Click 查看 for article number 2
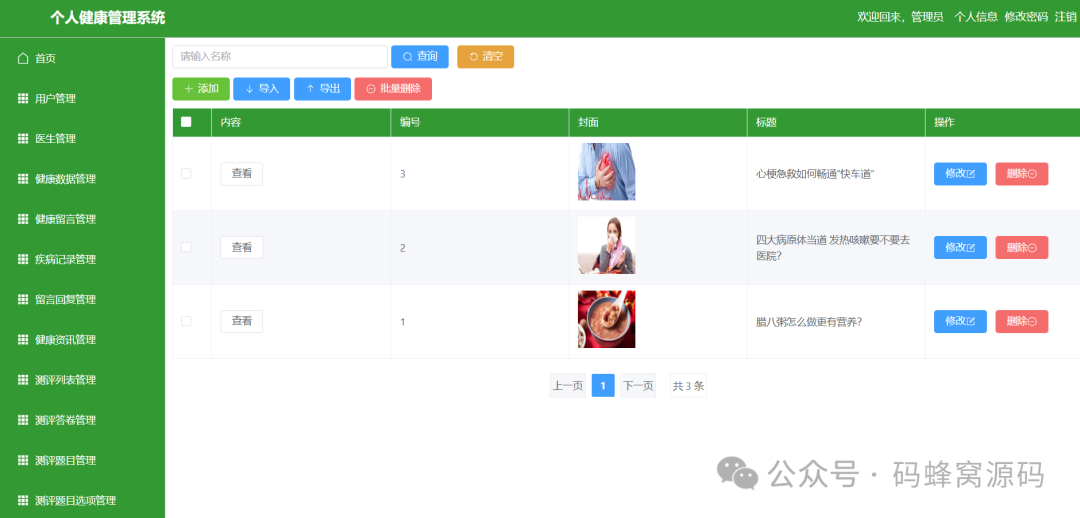 click(242, 247)
